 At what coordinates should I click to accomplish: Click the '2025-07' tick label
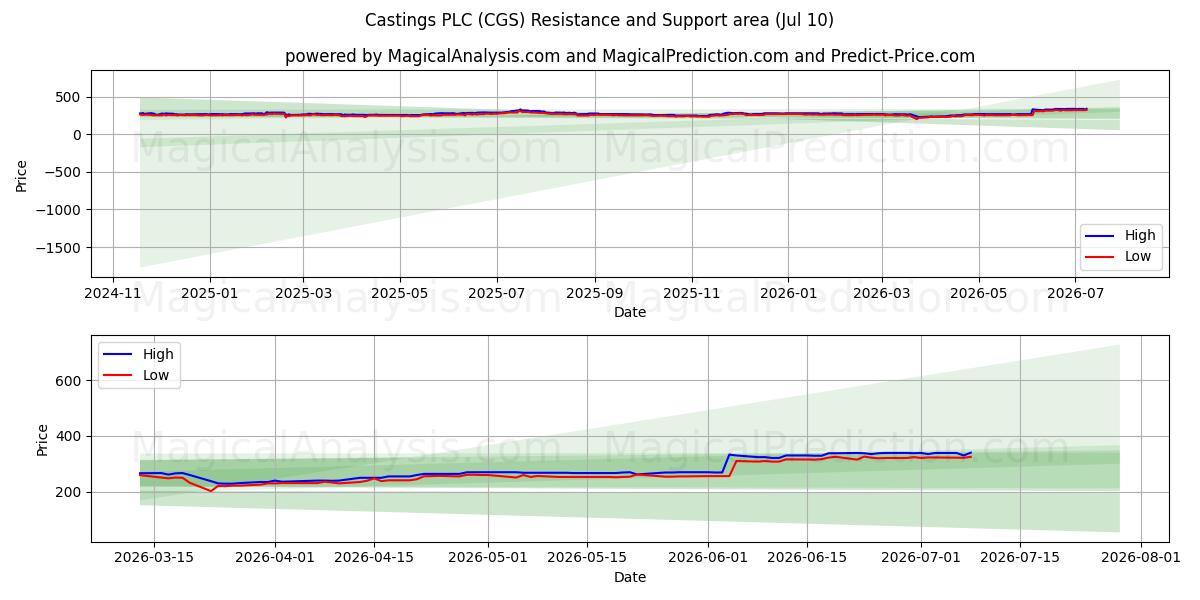(x=497, y=293)
